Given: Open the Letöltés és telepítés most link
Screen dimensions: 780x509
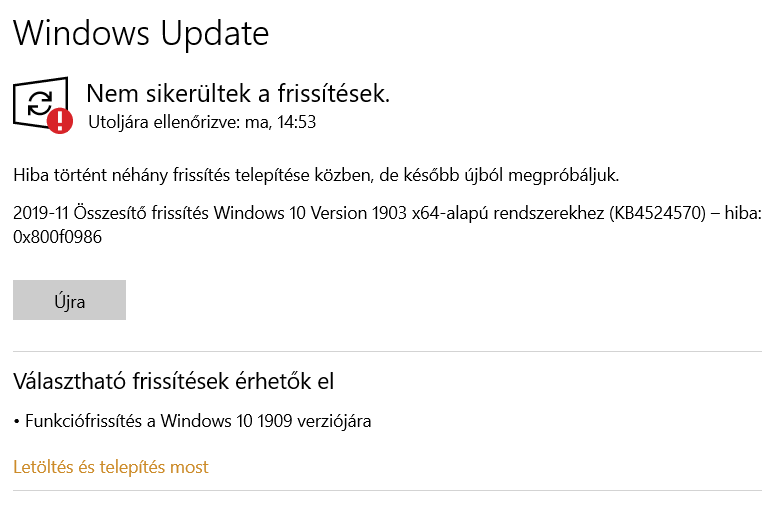Looking at the screenshot, I should point(110,467).
